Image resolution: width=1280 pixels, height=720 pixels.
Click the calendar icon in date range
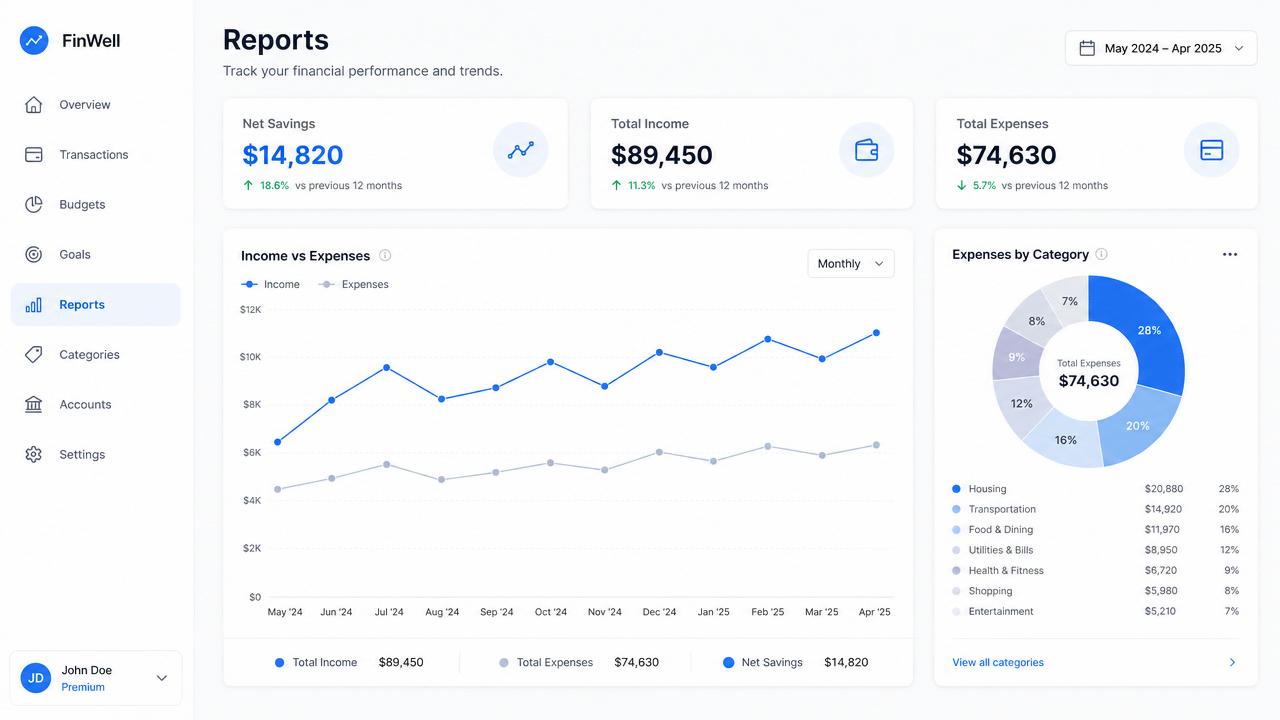point(1087,48)
